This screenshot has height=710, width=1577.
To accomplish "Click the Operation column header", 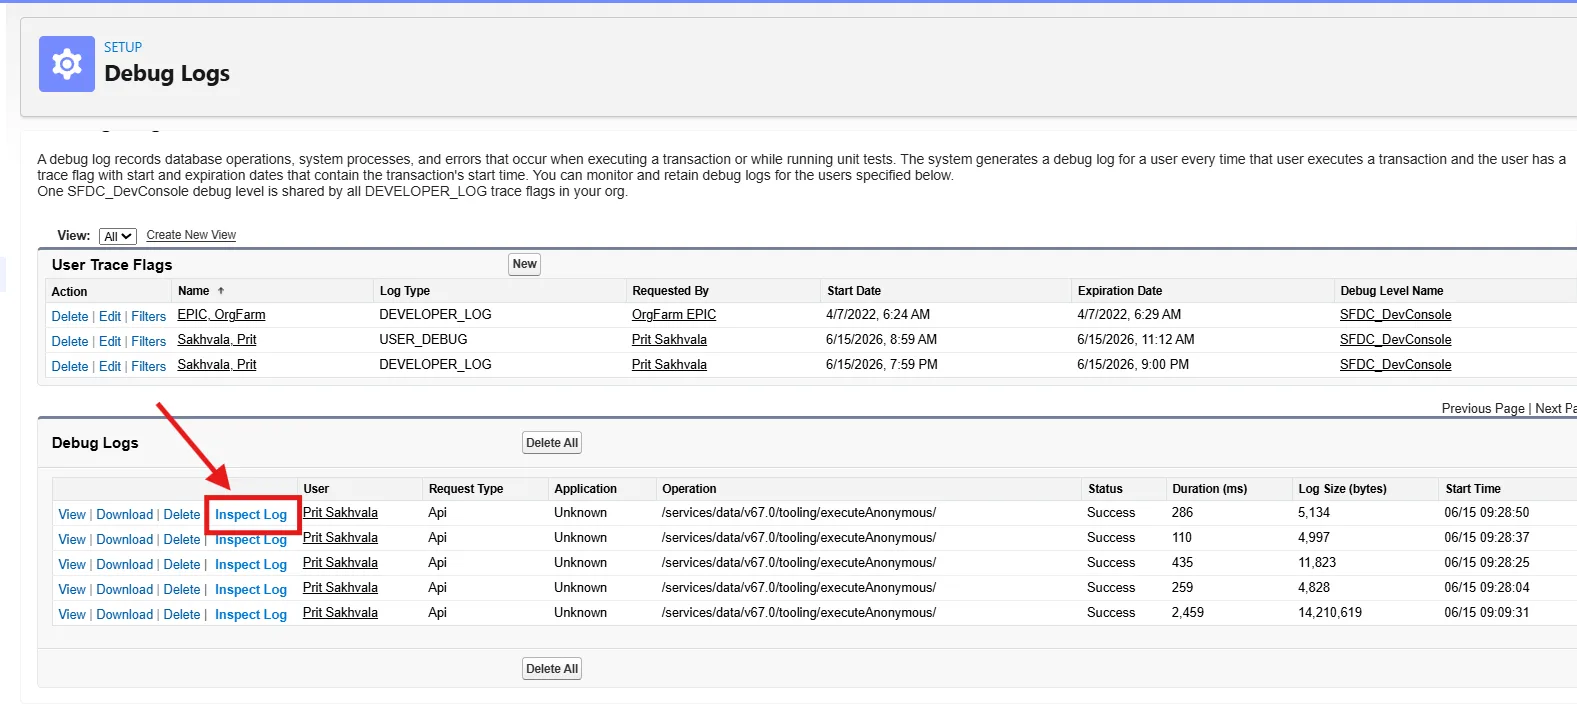I will pos(689,489).
